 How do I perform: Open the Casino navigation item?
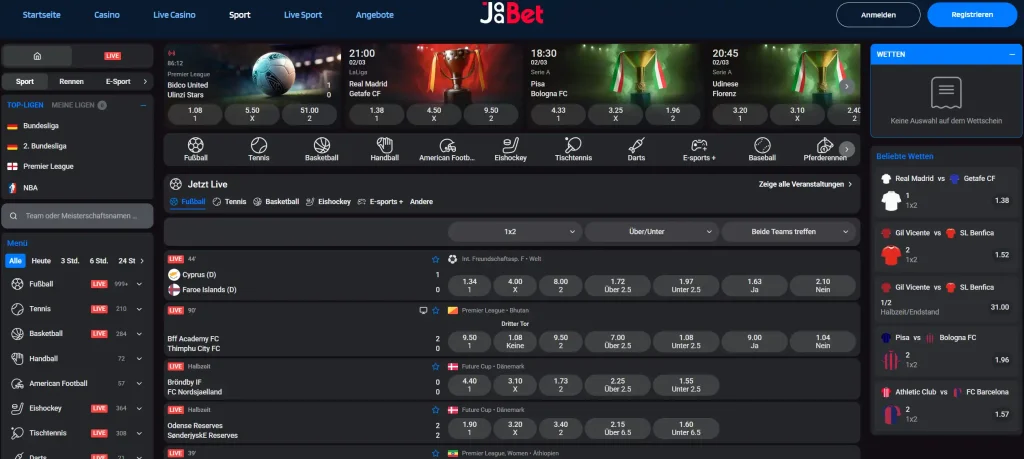click(x=107, y=15)
